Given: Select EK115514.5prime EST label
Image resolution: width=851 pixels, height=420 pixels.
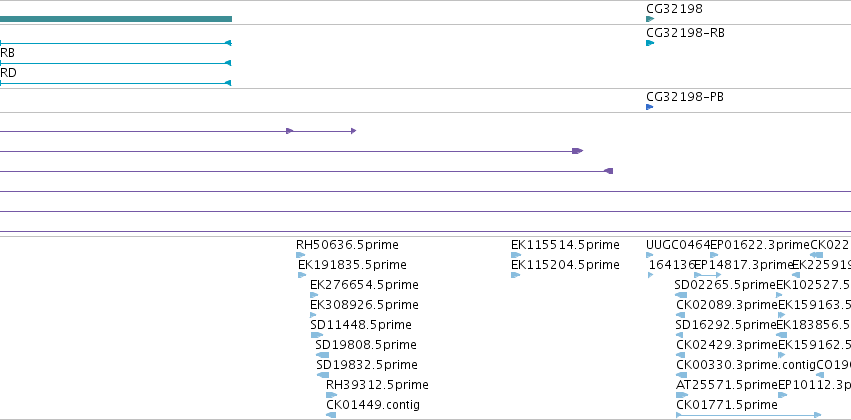Looking at the screenshot, I should 565,245.
